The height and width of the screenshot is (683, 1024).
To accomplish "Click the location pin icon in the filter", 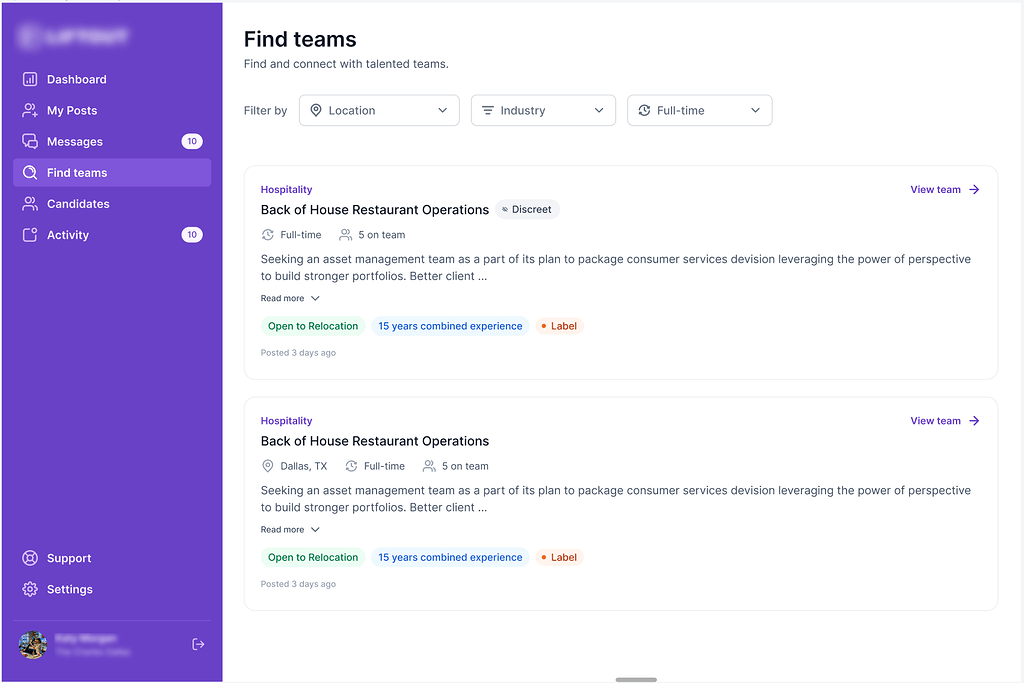I will (x=313, y=110).
